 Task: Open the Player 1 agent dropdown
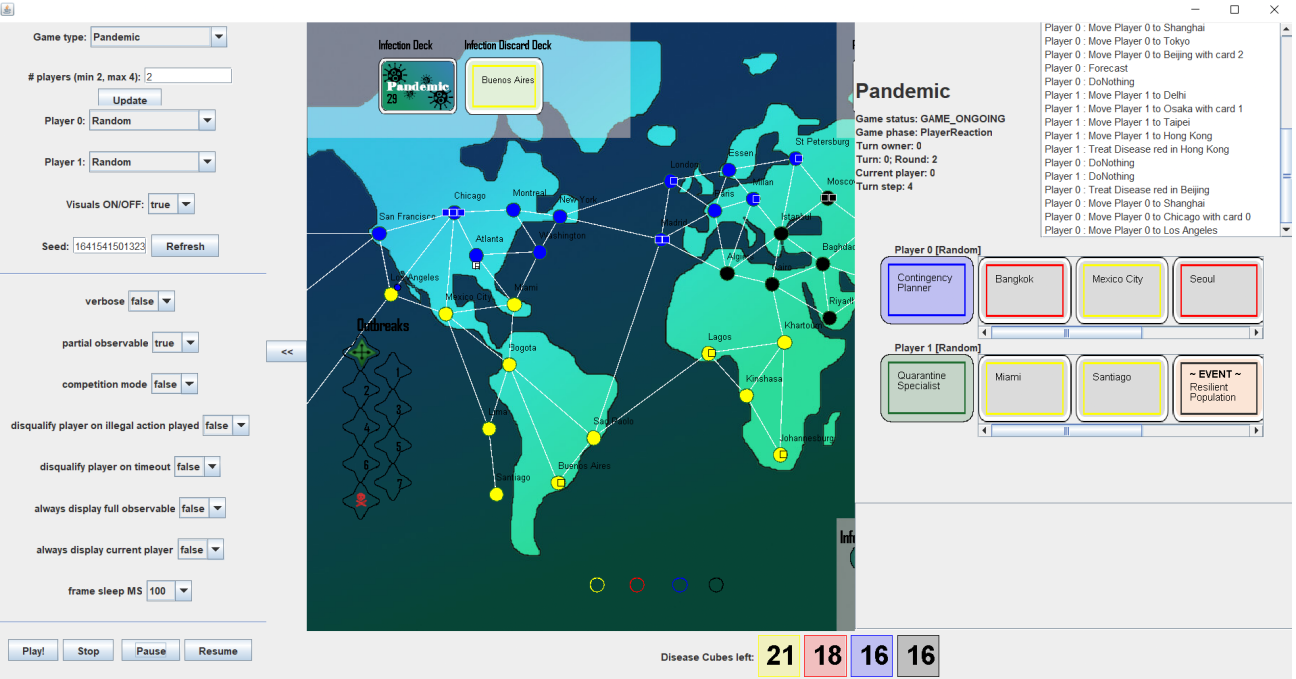coord(152,162)
